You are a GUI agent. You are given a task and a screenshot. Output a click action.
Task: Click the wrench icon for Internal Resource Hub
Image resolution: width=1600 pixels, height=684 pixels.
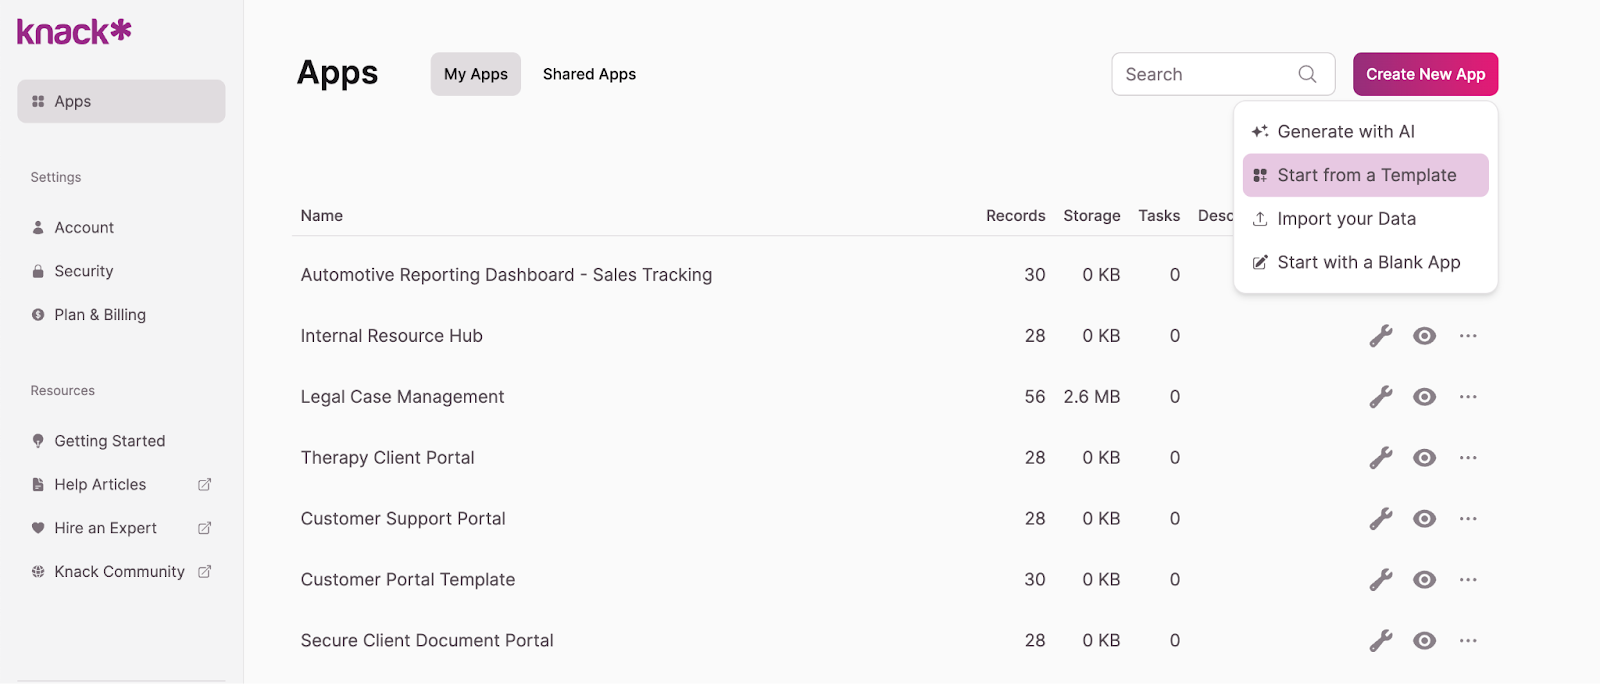[1381, 336]
